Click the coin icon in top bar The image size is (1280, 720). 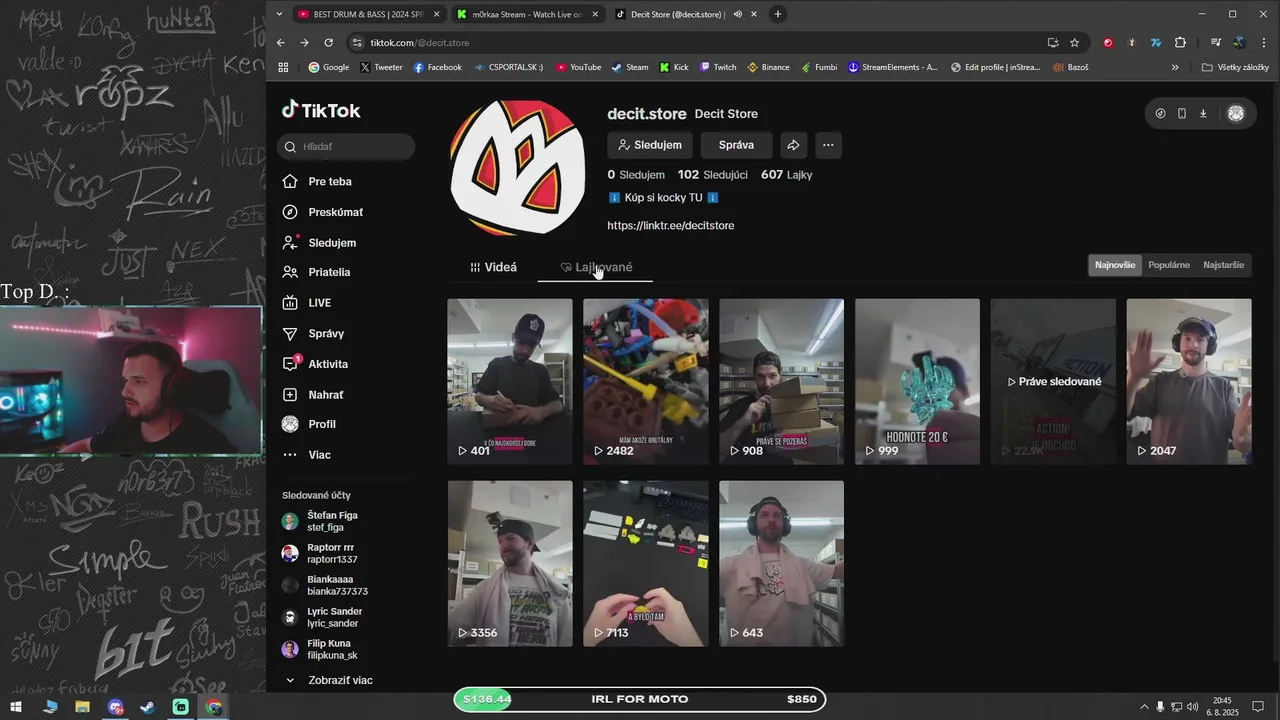pyautogui.click(x=1160, y=113)
